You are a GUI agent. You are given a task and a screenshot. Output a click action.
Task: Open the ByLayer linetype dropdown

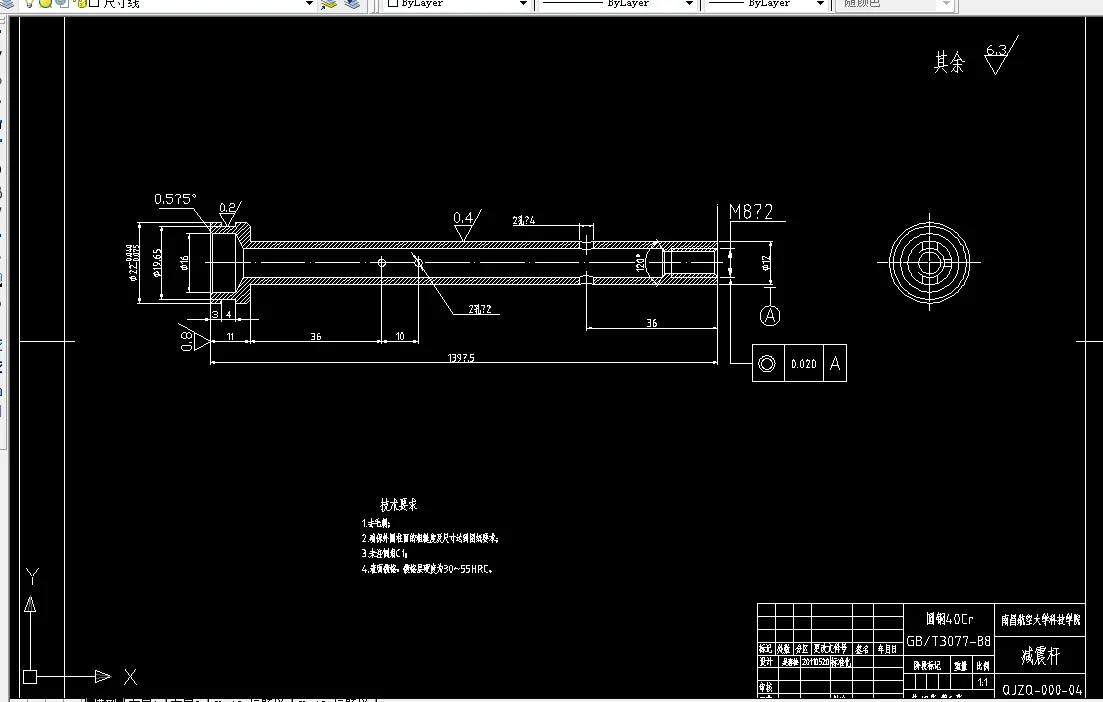(x=689, y=4)
